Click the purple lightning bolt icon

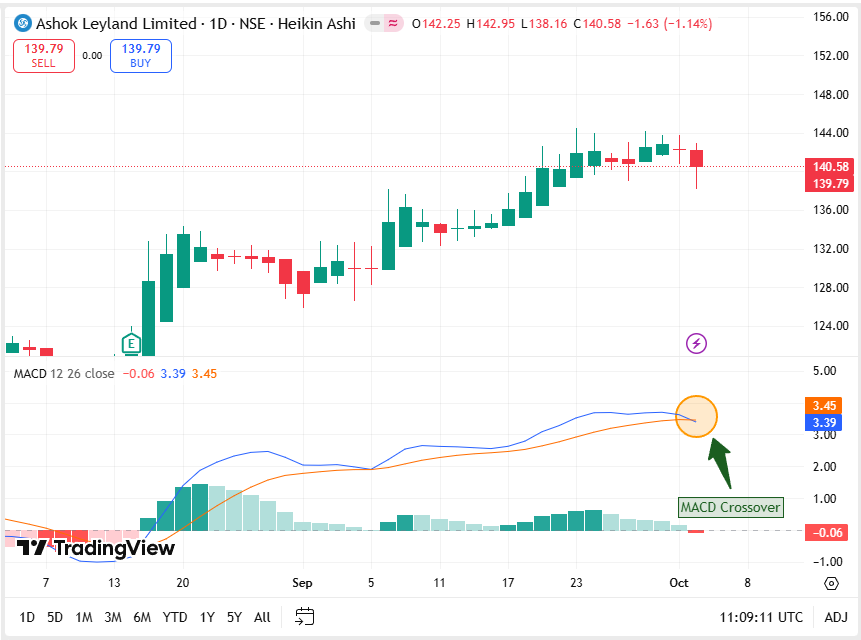pyautogui.click(x=697, y=344)
